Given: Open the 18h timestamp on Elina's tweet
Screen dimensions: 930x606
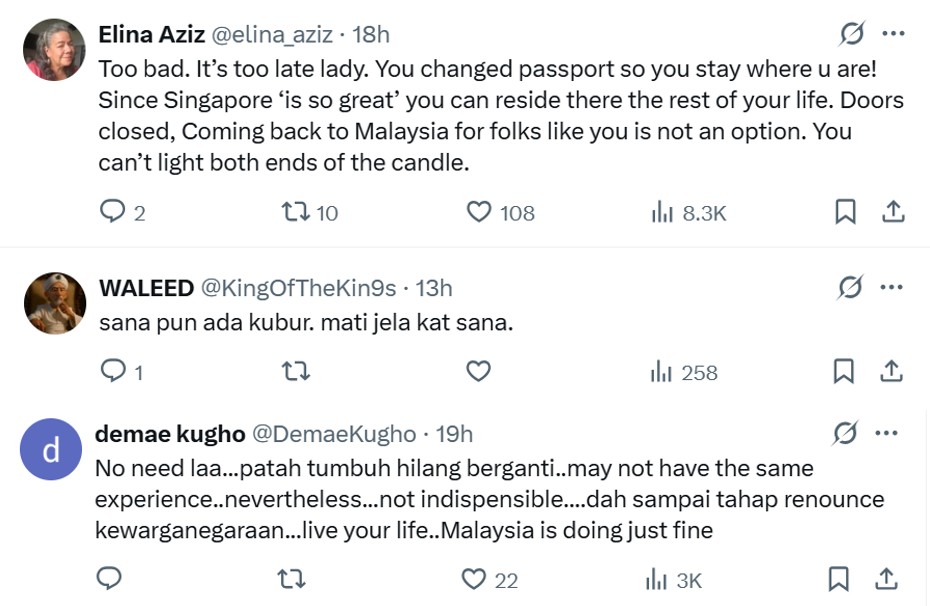Looking at the screenshot, I should tap(371, 34).
